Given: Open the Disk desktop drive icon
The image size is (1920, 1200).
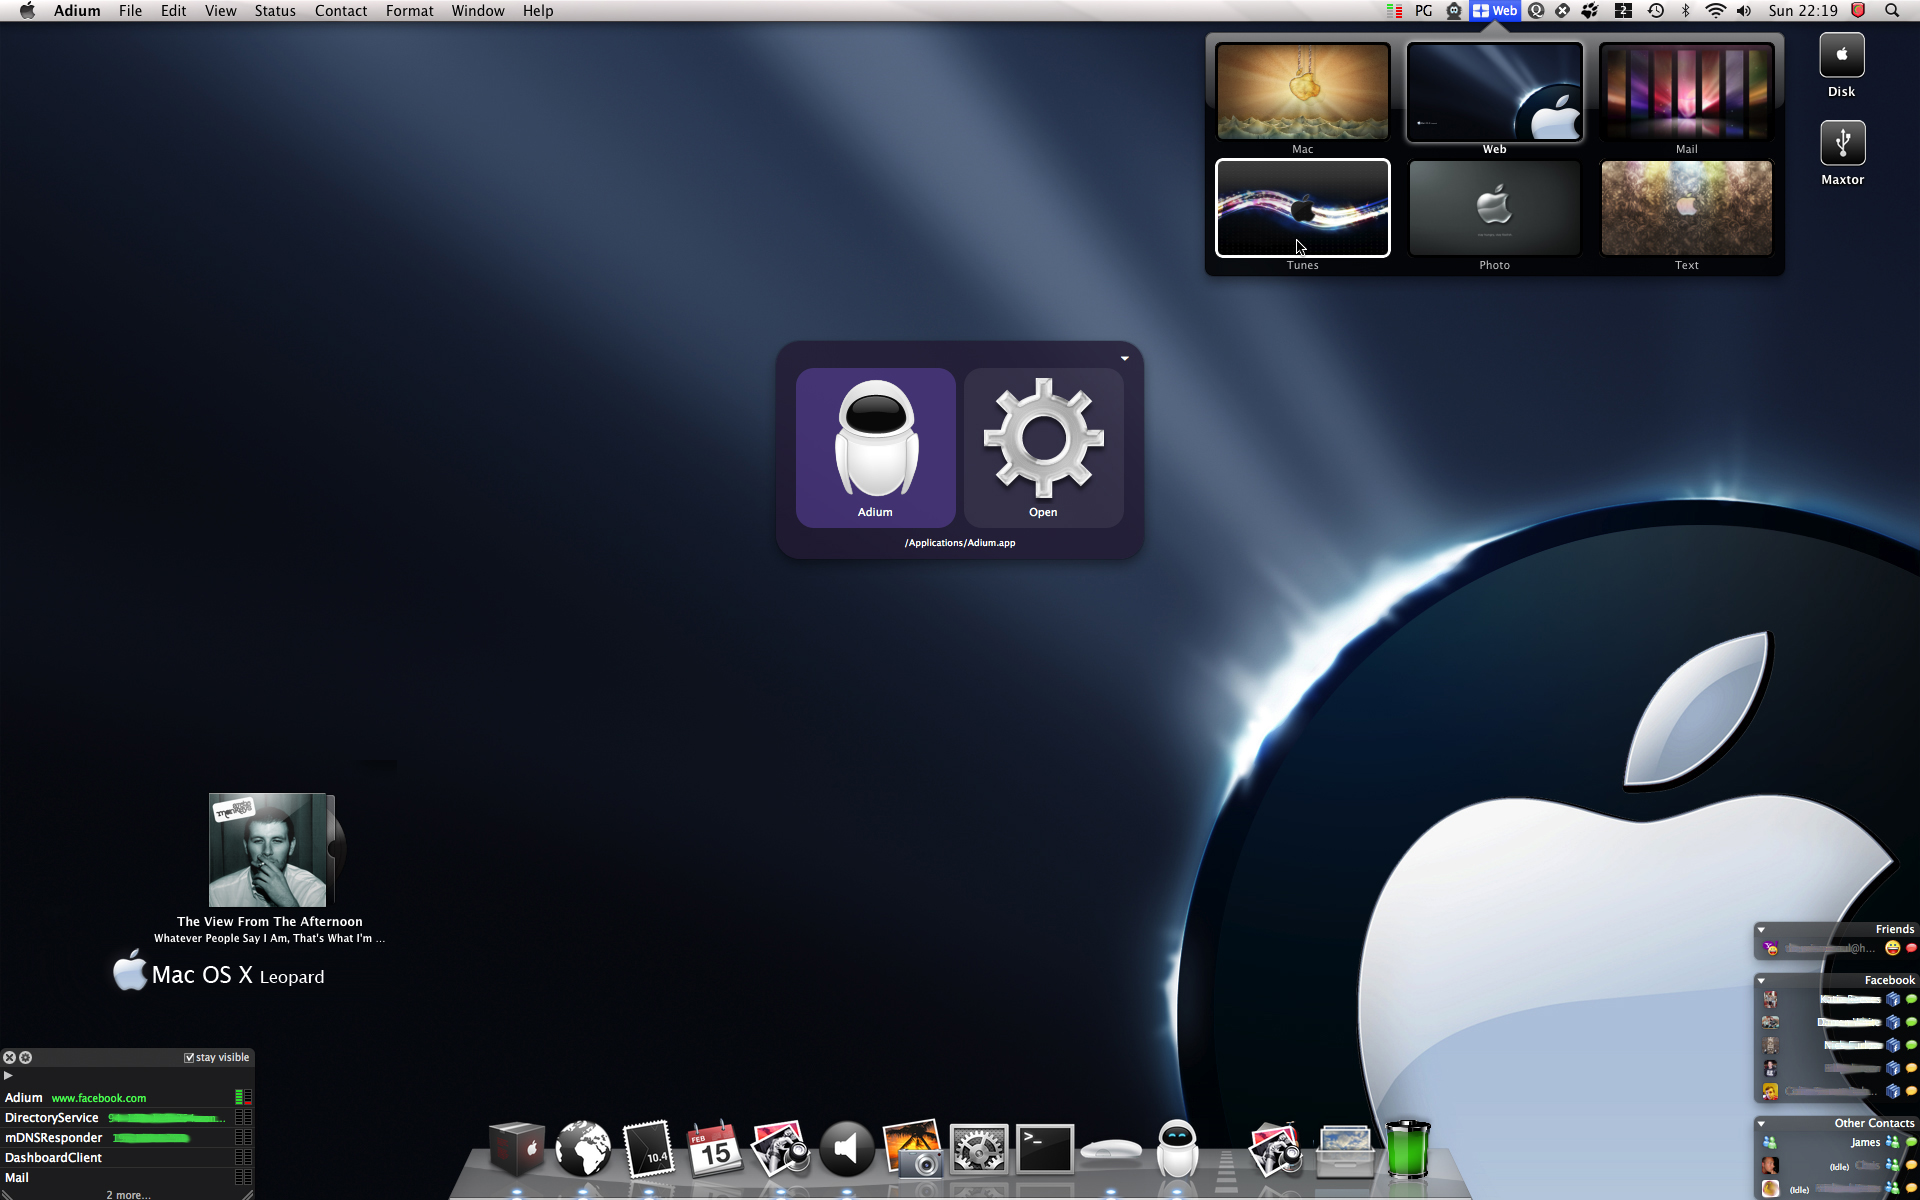Looking at the screenshot, I should point(1842,56).
